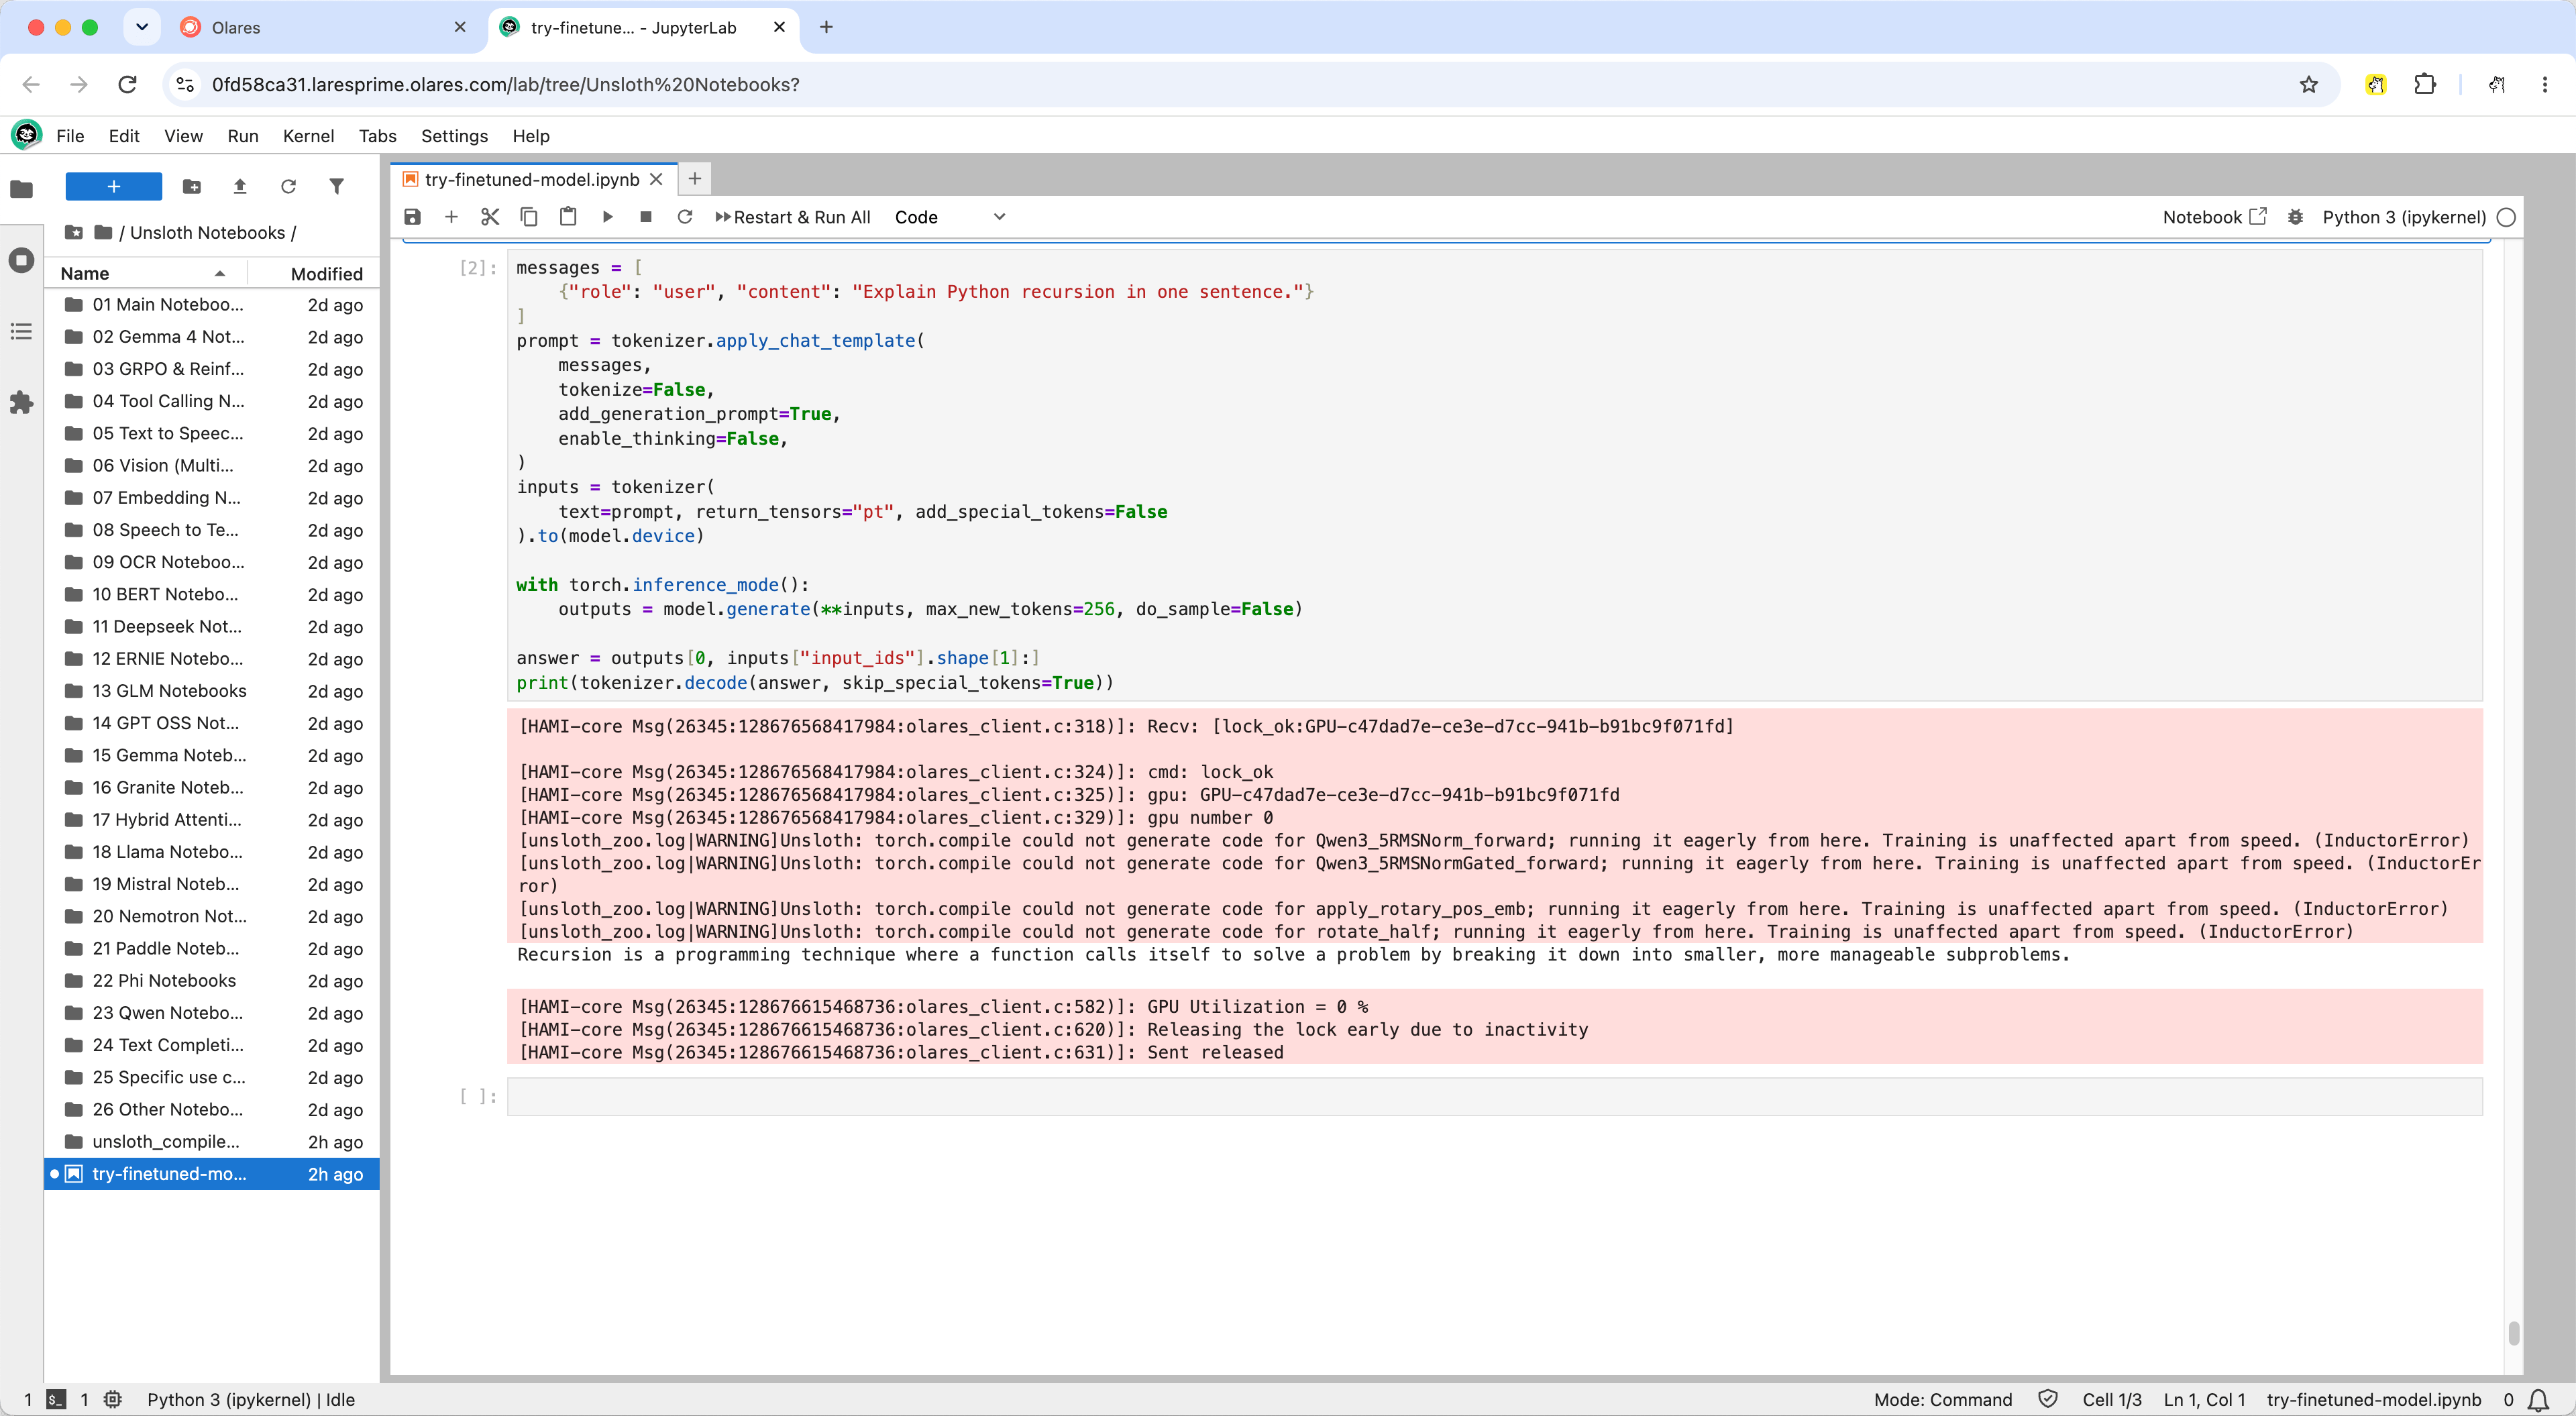Create a new folder in file browser
2576x1416 pixels.
pyautogui.click(x=192, y=186)
